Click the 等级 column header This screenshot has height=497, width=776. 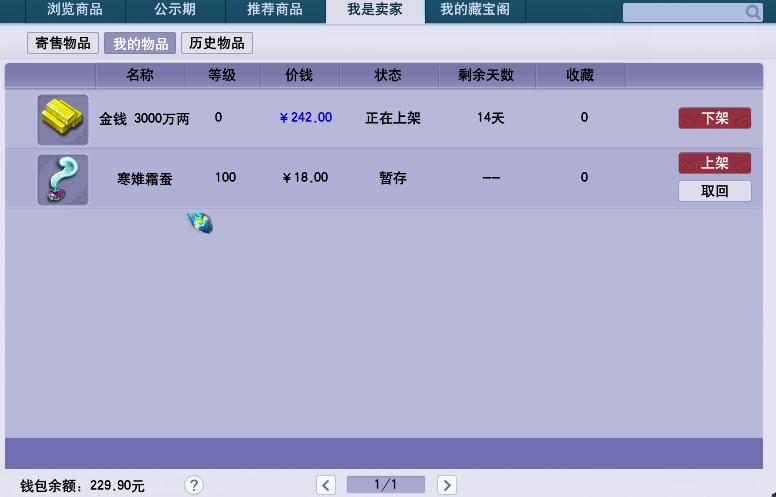222,75
